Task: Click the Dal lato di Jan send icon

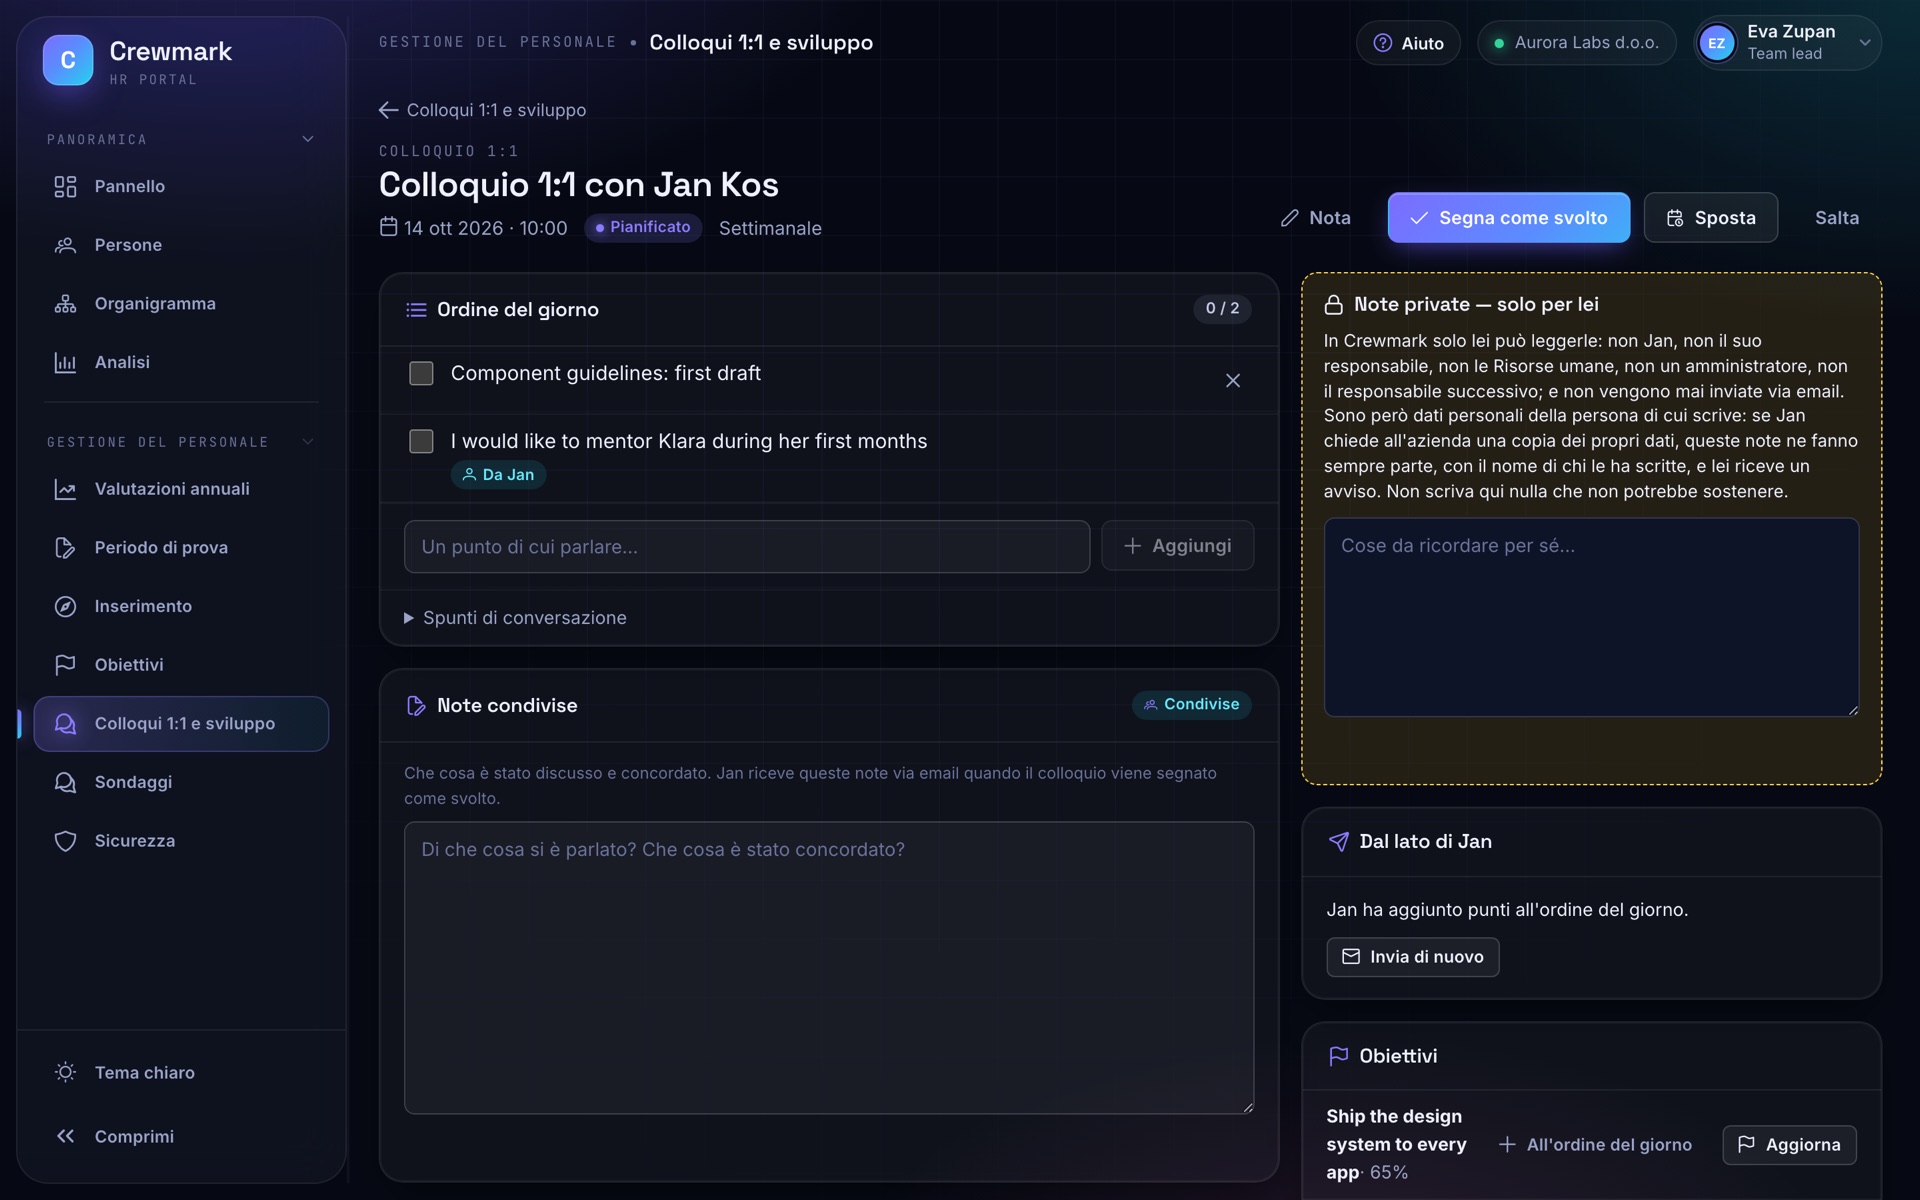Action: tap(1338, 842)
